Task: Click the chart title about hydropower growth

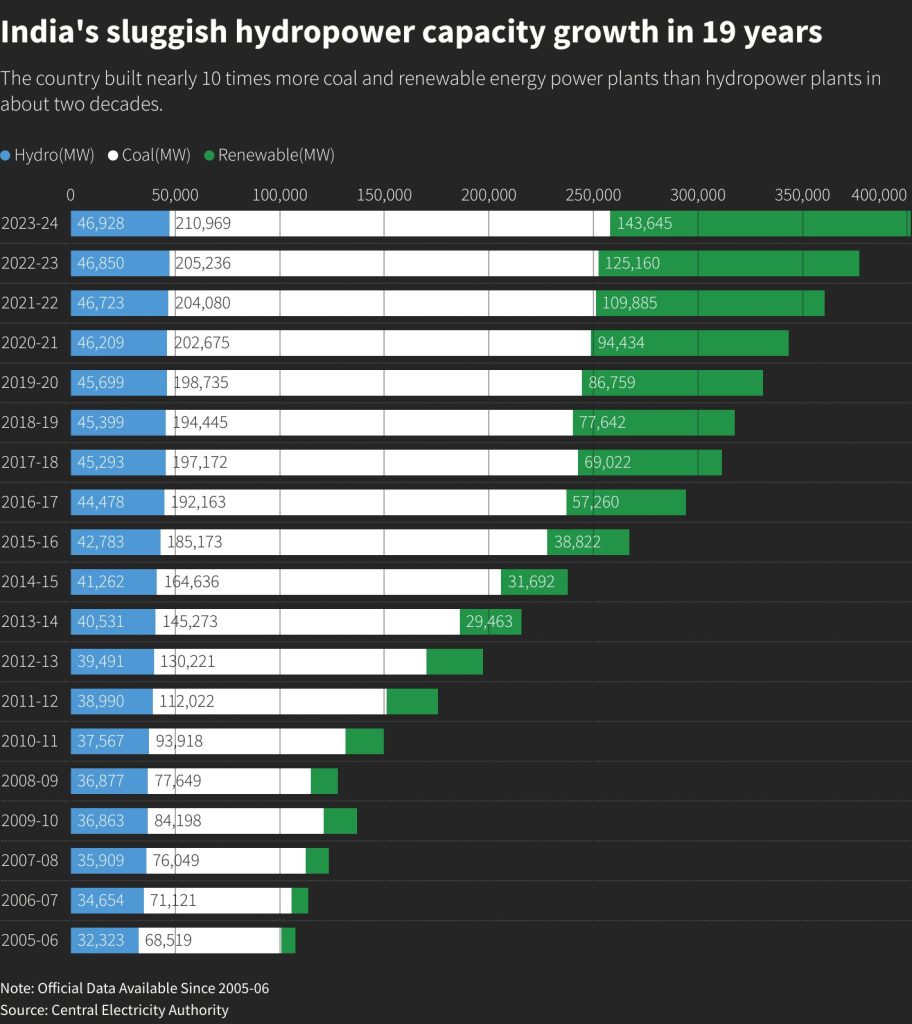Action: tap(411, 32)
